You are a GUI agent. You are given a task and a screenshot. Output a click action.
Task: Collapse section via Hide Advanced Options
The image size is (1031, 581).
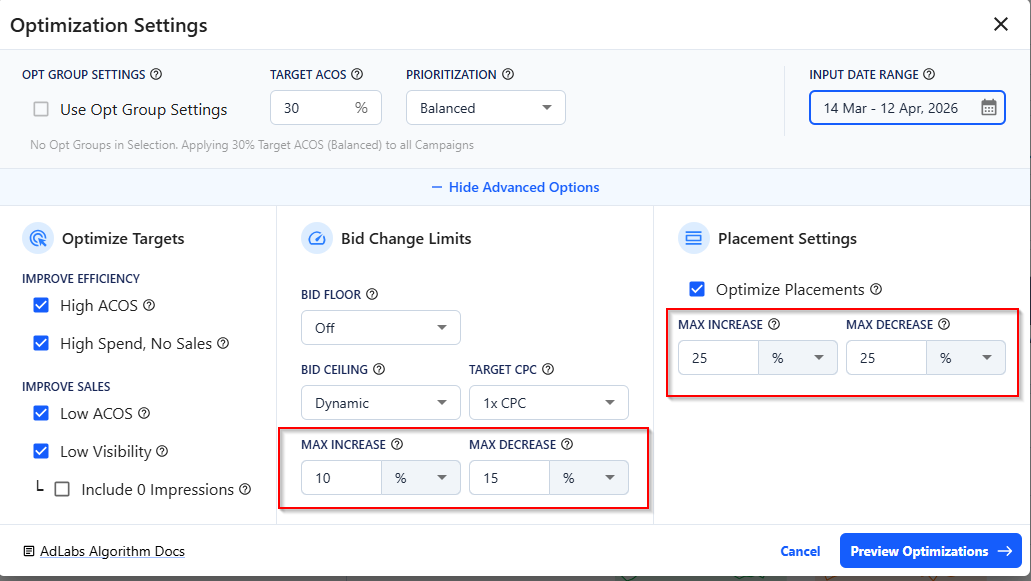pos(515,187)
